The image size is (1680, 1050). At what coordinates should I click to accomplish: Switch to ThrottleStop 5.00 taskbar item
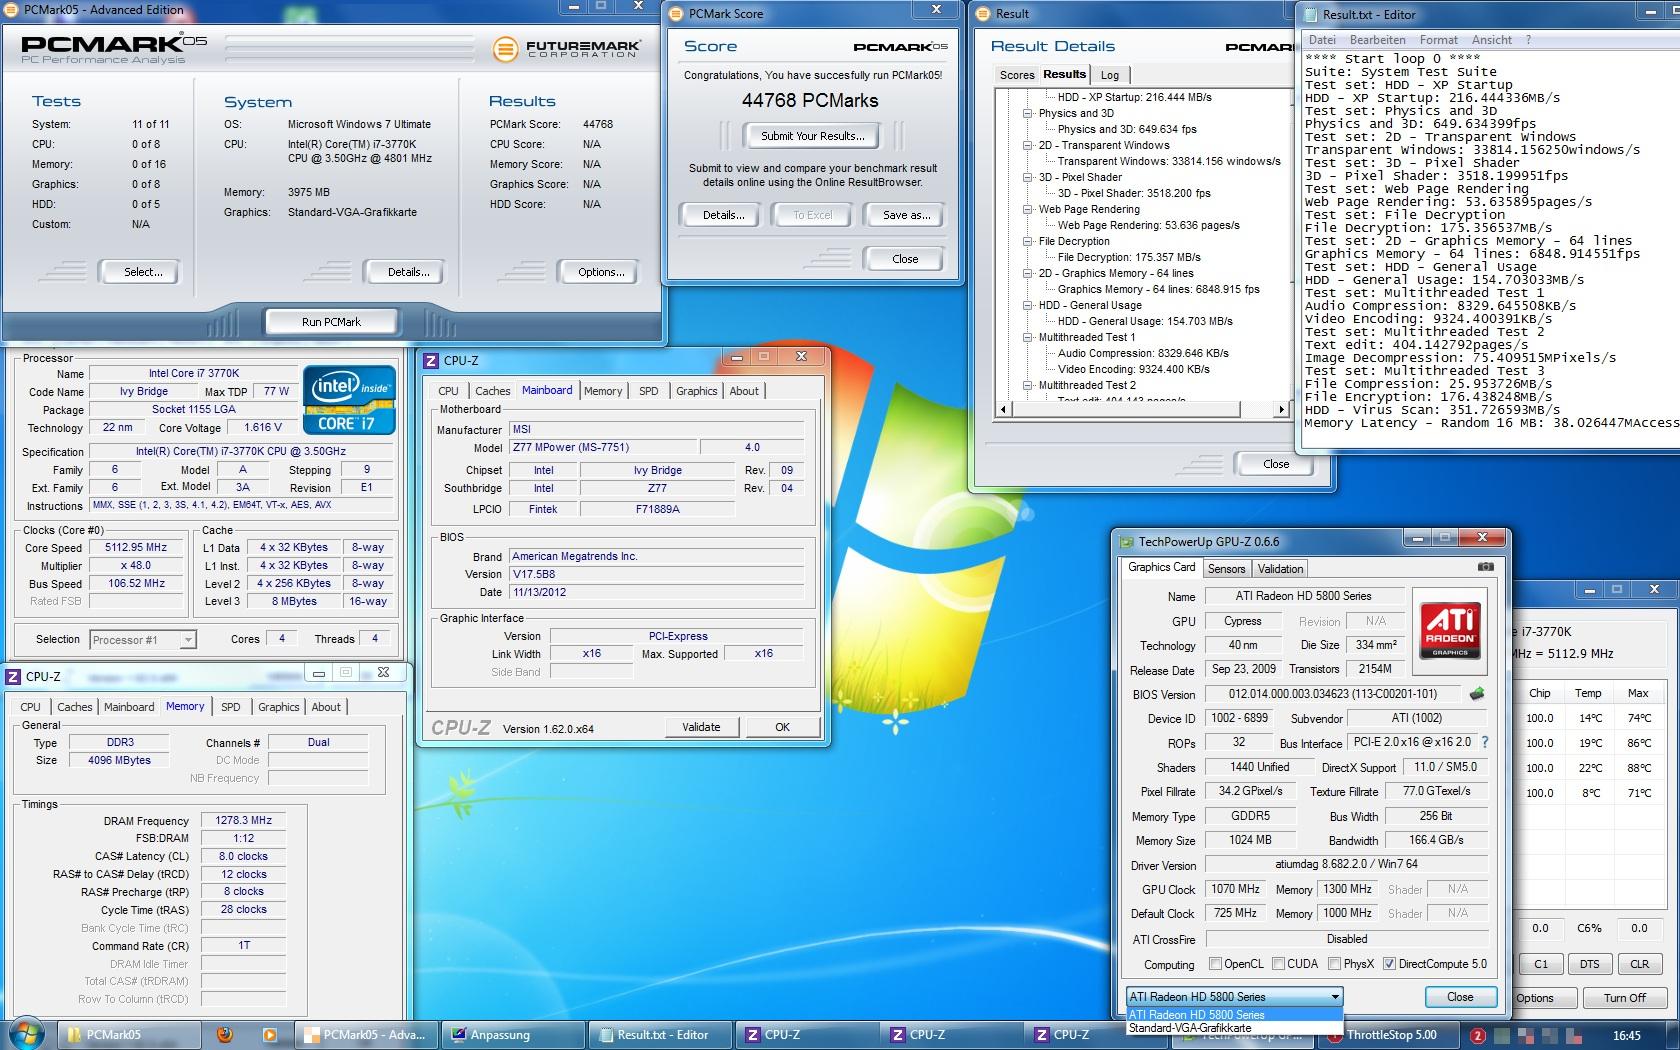[x=1390, y=1035]
